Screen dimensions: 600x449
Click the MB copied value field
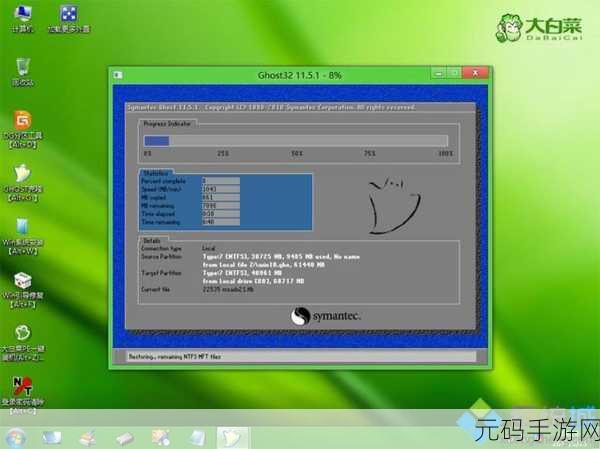pos(221,198)
